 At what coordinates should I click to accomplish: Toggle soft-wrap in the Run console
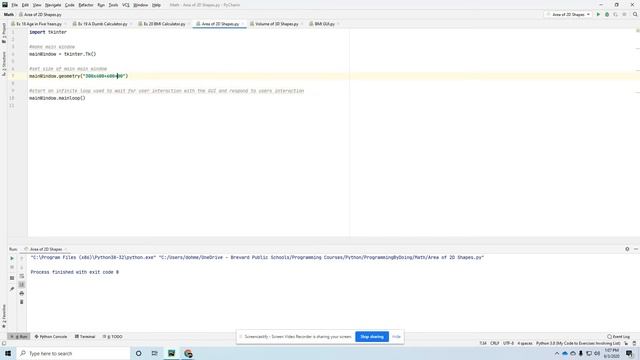pyautogui.click(x=22, y=276)
